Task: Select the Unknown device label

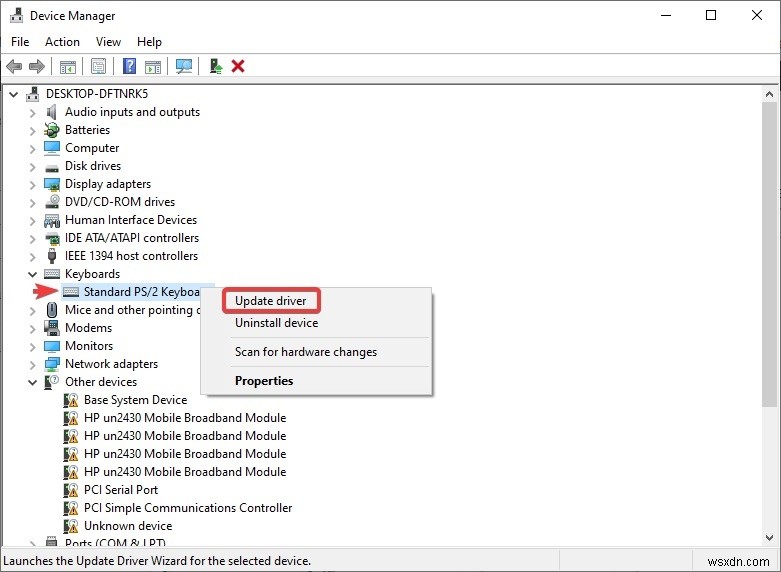Action: (128, 526)
